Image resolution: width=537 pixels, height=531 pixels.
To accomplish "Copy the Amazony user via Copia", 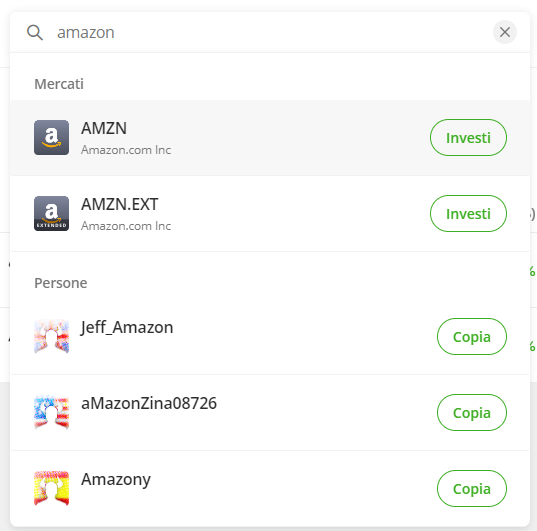I will click(472, 489).
